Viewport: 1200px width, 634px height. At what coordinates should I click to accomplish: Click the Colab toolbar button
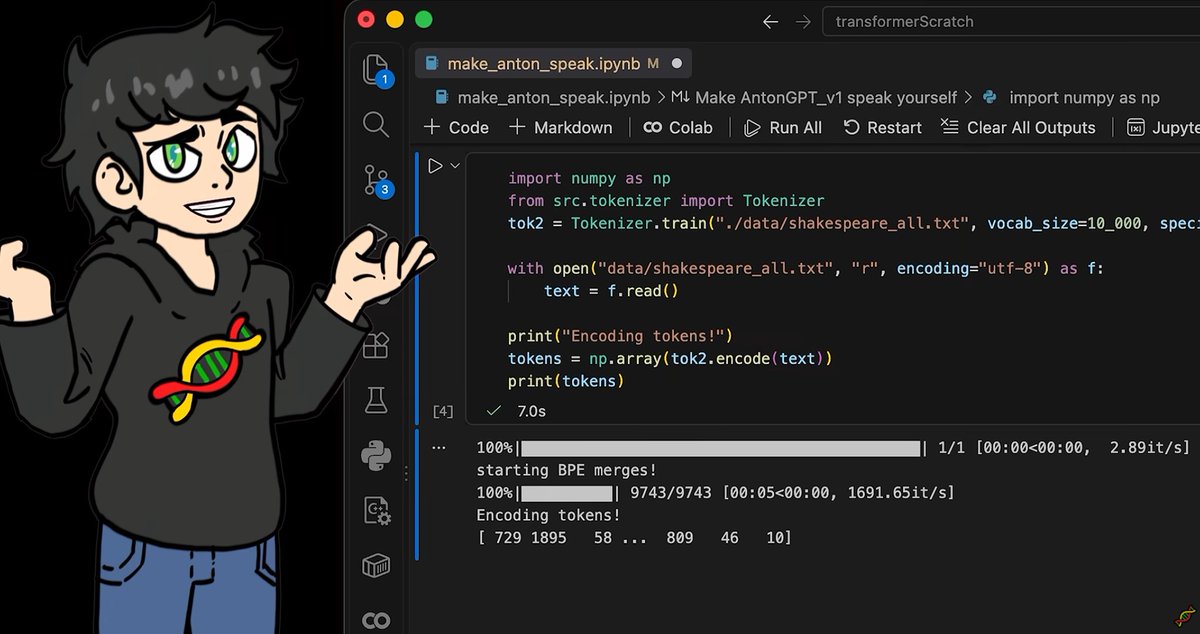click(x=678, y=127)
